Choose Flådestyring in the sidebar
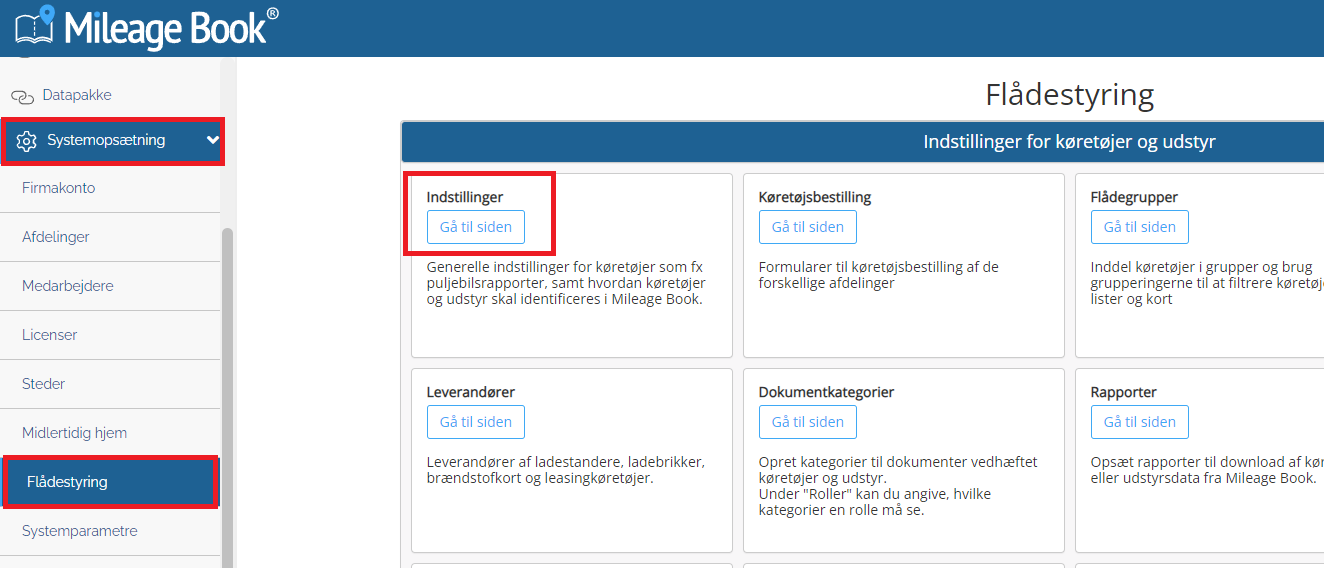Viewport: 1324px width, 568px height. (109, 482)
